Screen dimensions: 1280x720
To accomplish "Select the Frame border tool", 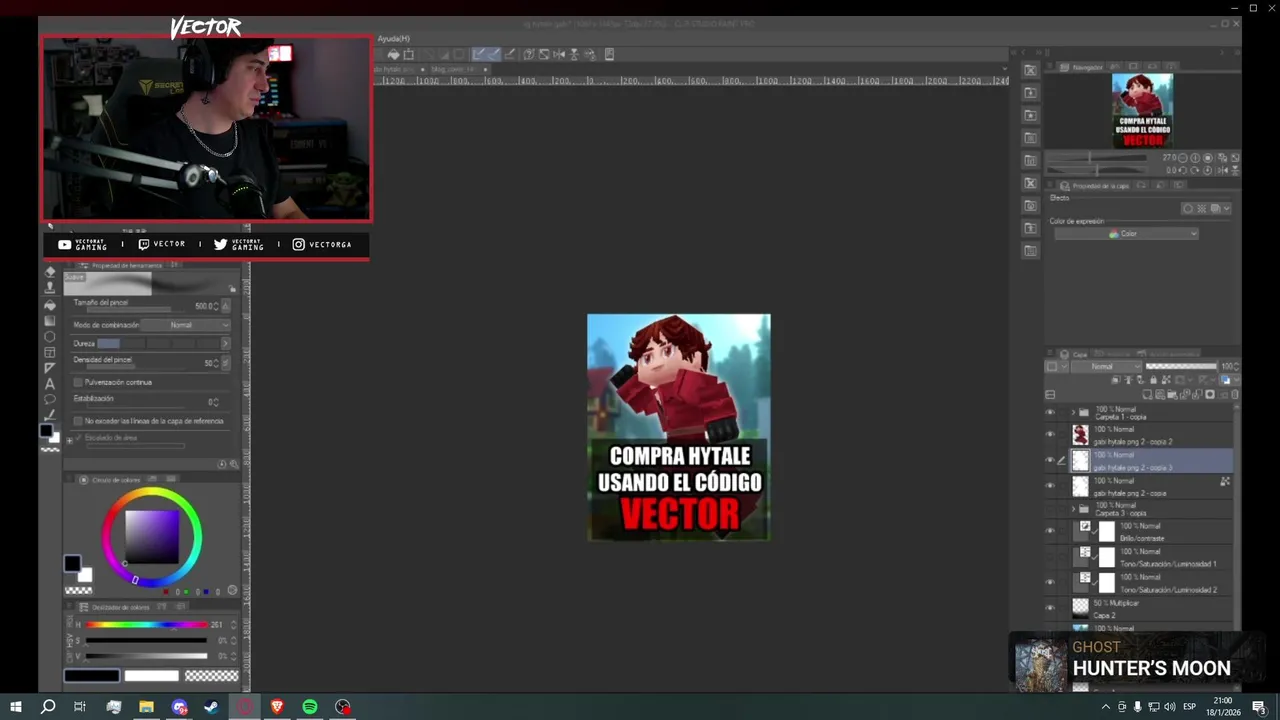I will [x=50, y=352].
